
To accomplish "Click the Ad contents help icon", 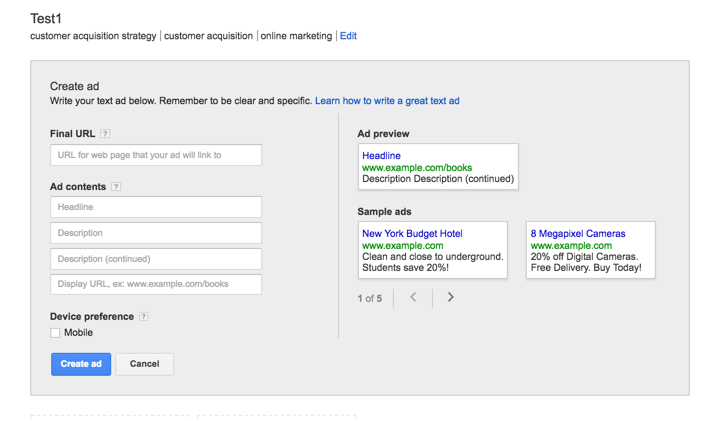I will click(x=116, y=187).
